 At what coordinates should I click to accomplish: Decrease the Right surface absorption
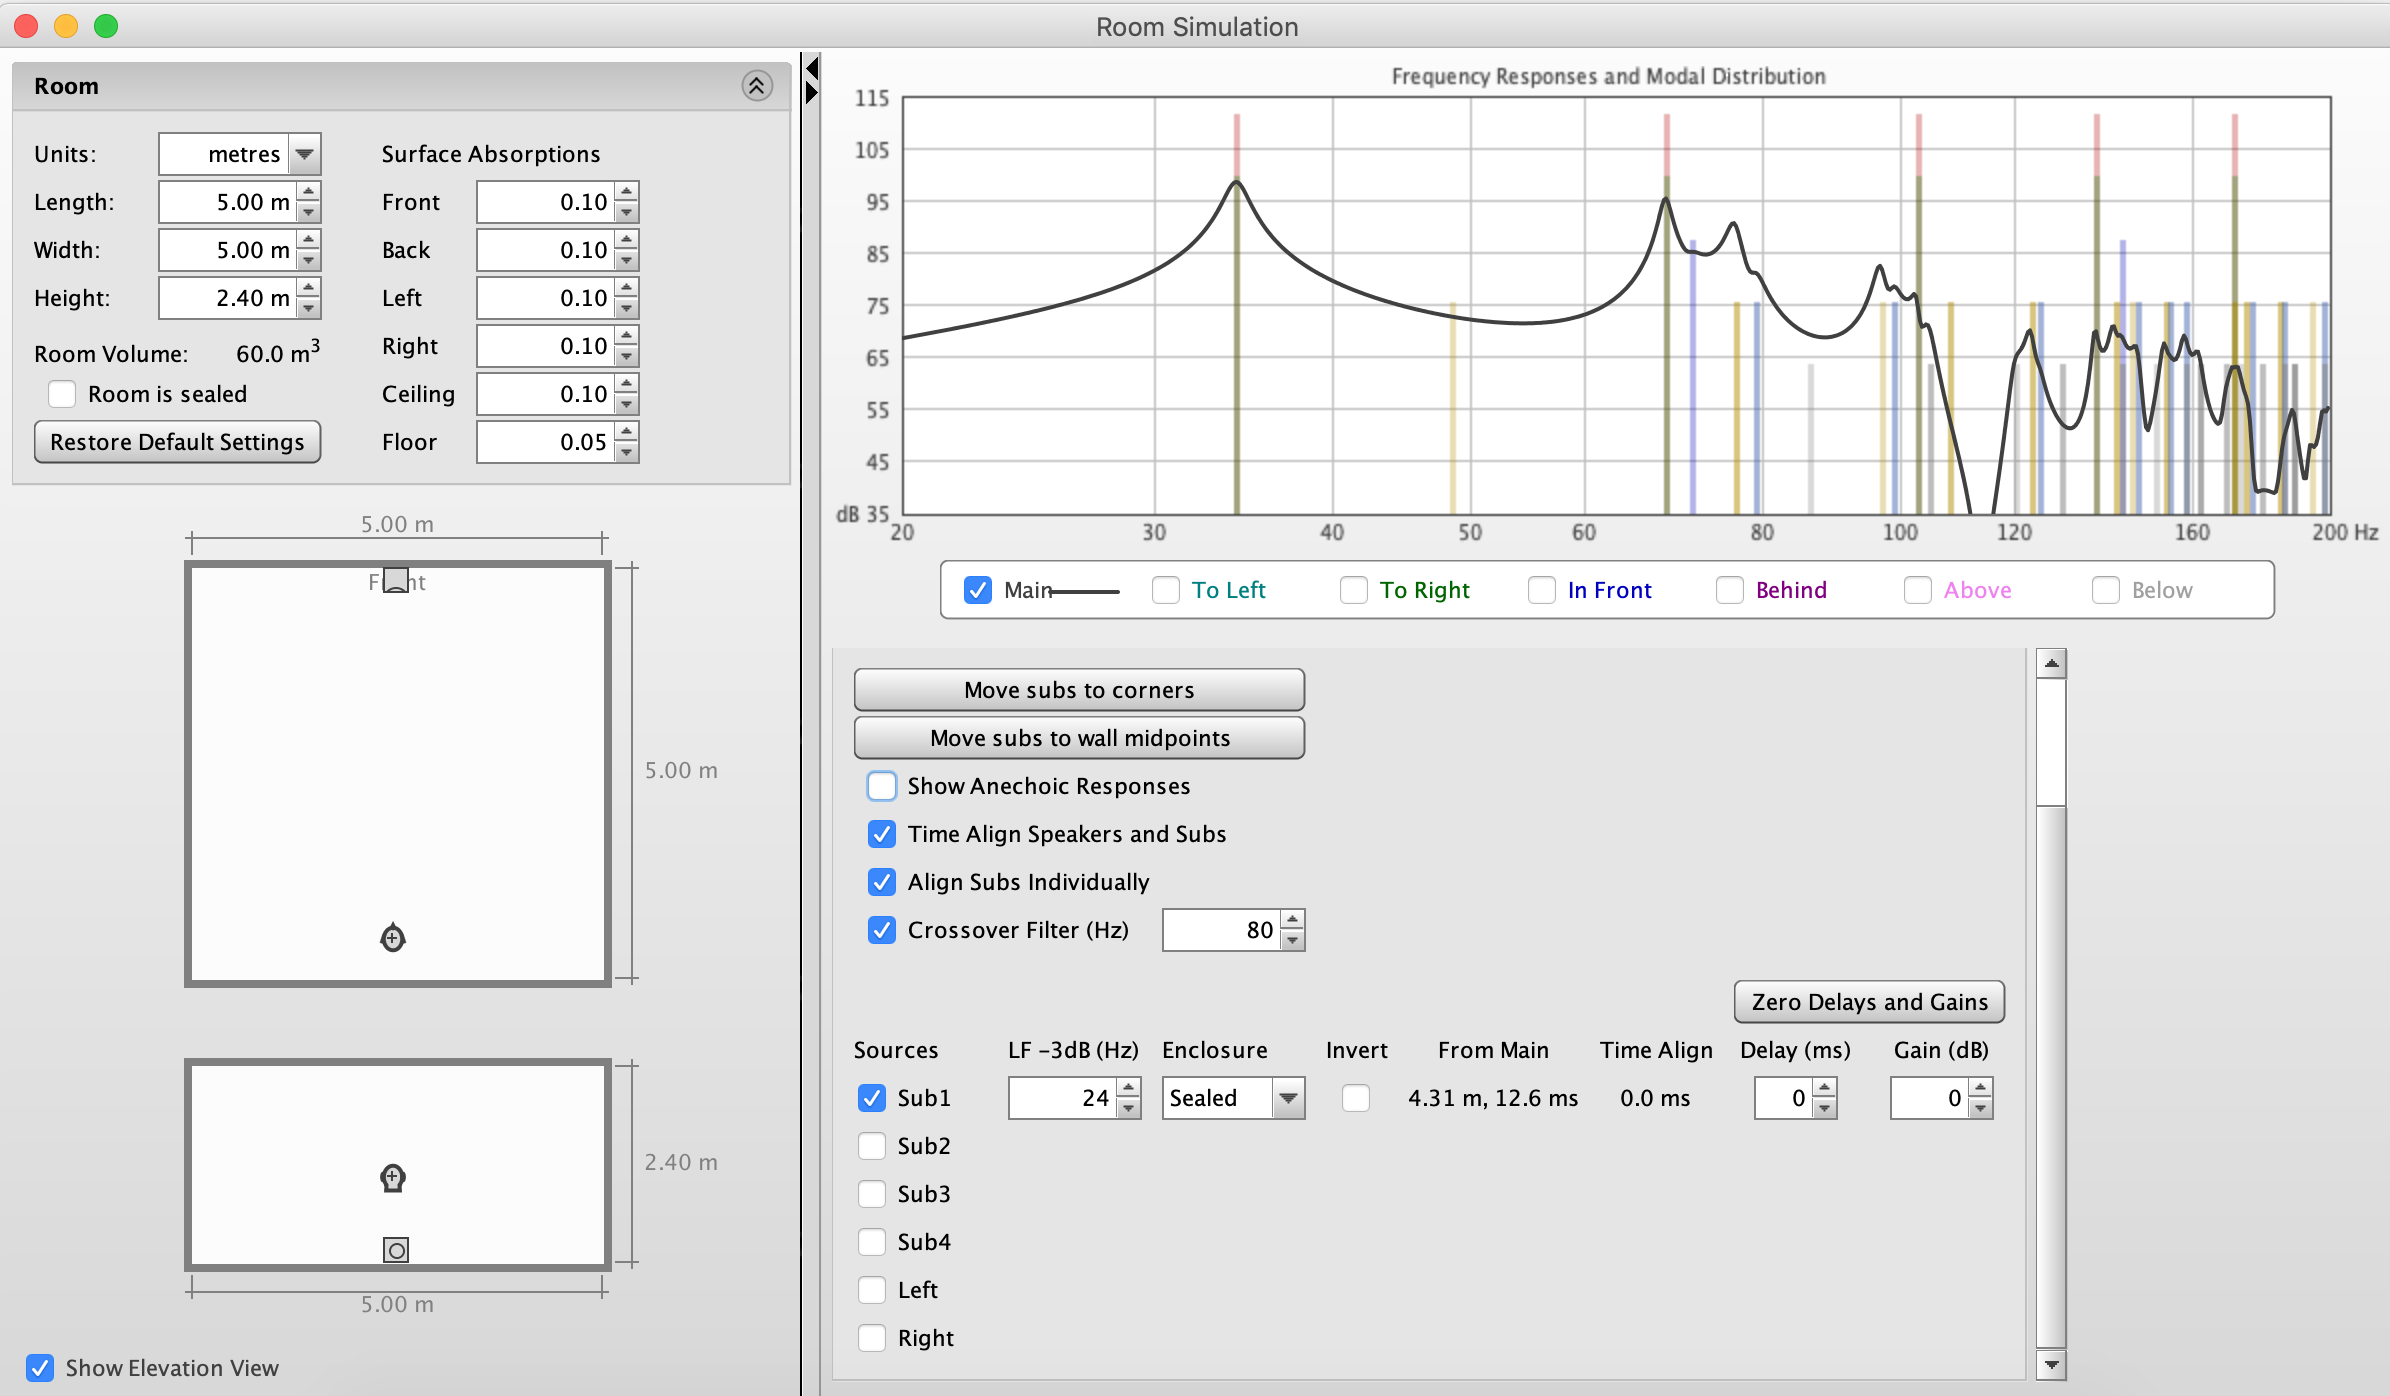click(627, 356)
